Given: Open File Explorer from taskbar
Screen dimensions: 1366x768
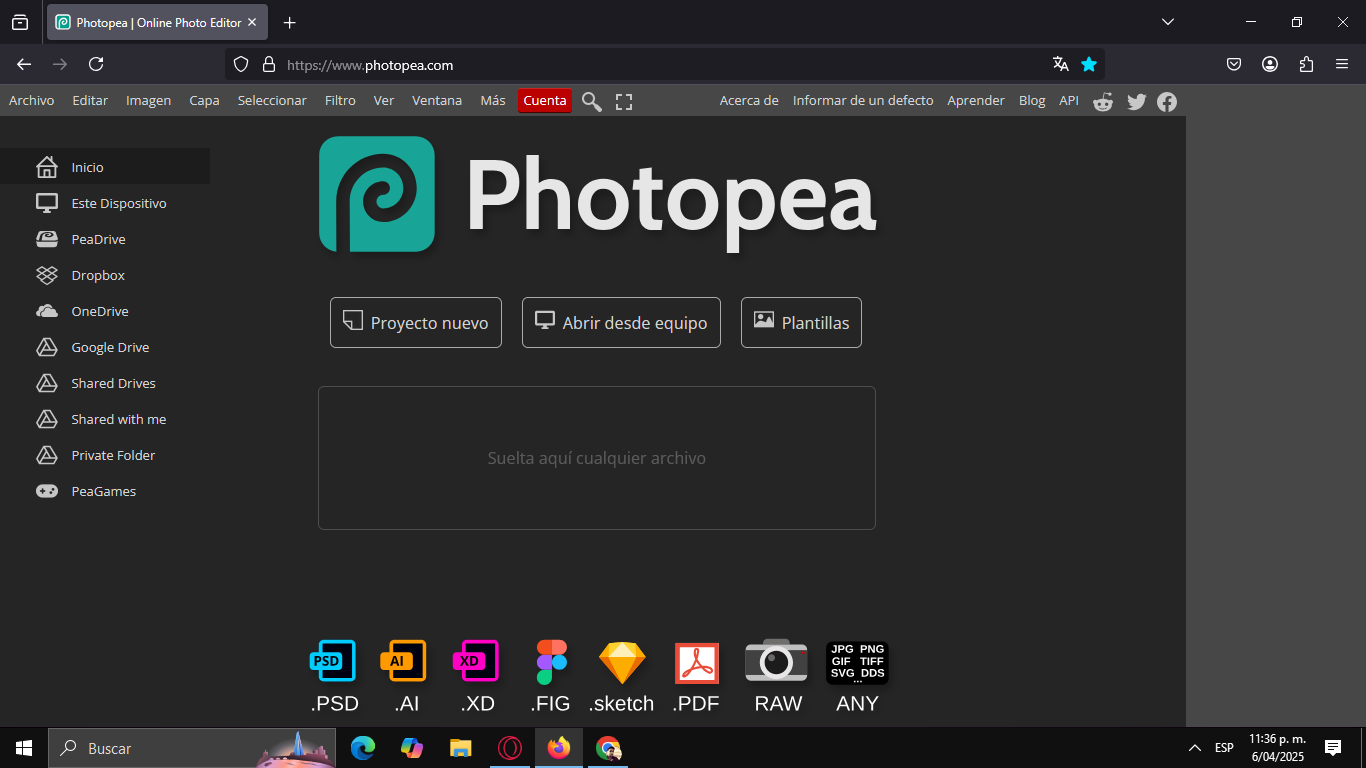Looking at the screenshot, I should (x=460, y=748).
